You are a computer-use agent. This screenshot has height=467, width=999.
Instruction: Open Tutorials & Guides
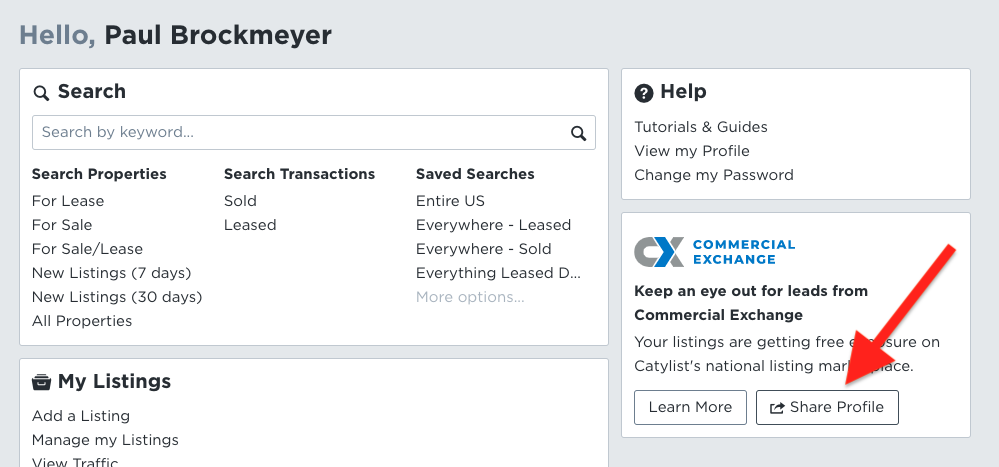pyautogui.click(x=701, y=127)
